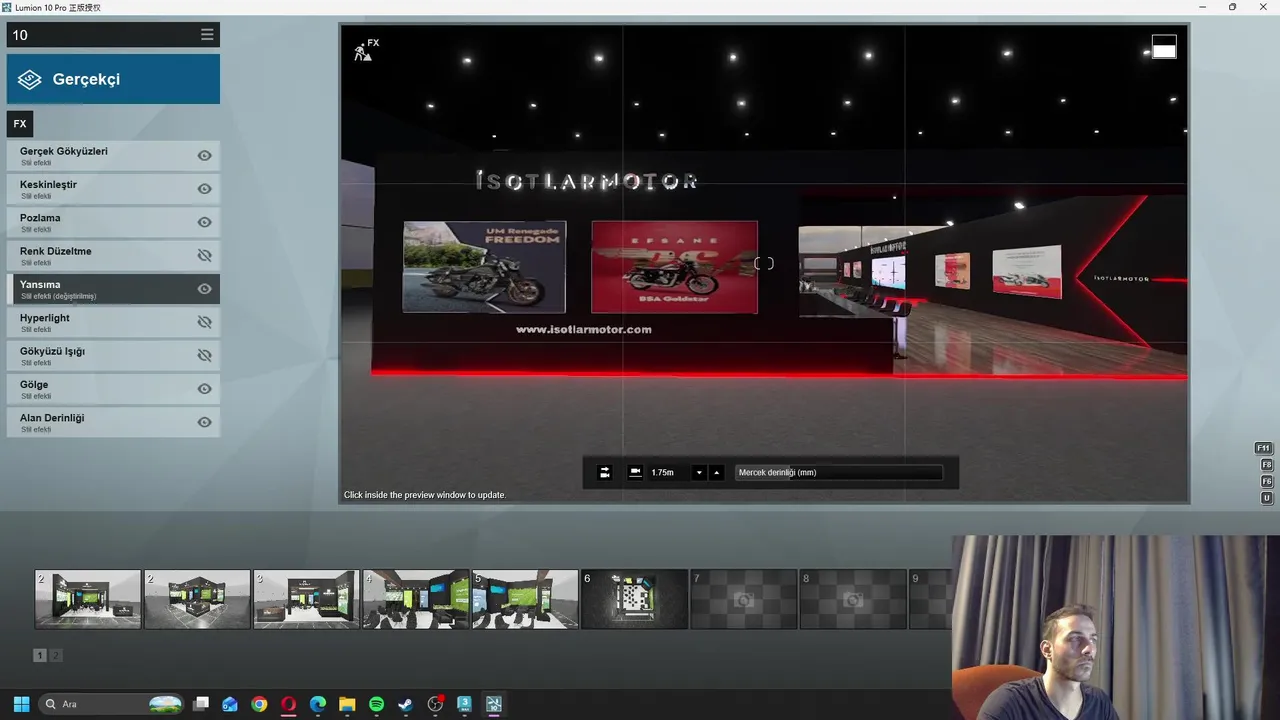Click the camera swap arrows icon

coord(604,473)
